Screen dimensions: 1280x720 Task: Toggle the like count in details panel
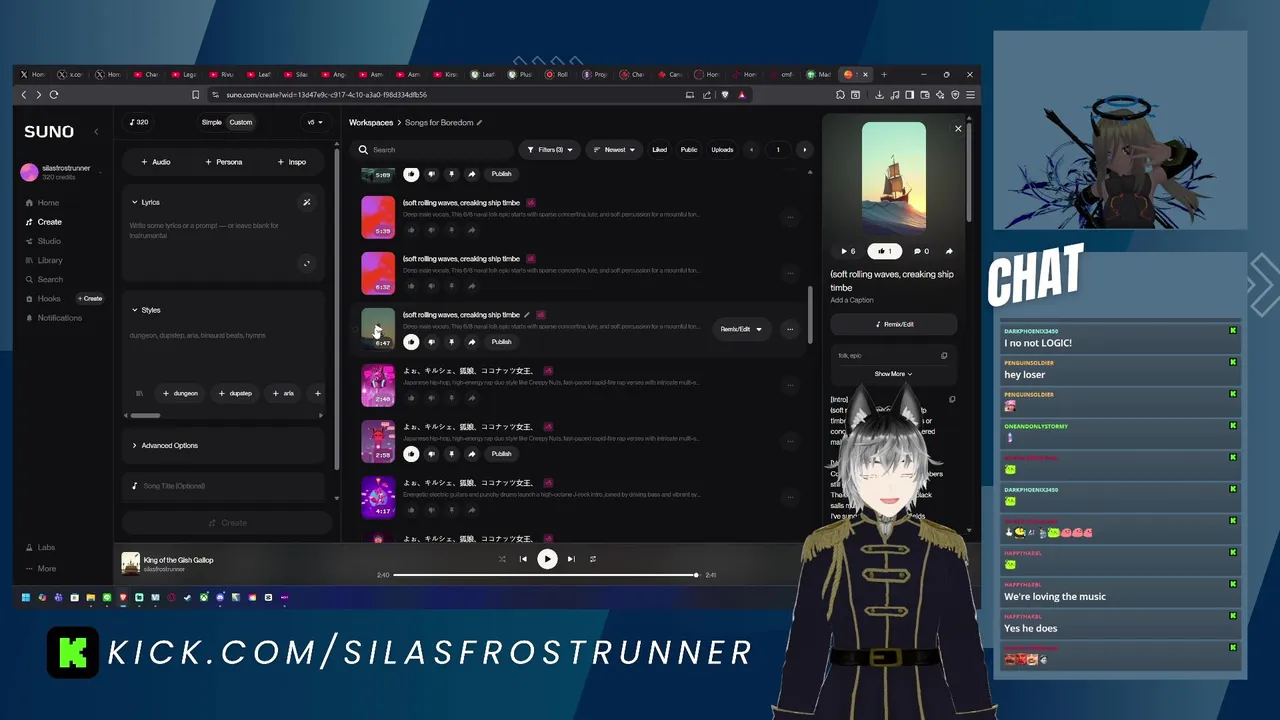pyautogui.click(x=884, y=251)
